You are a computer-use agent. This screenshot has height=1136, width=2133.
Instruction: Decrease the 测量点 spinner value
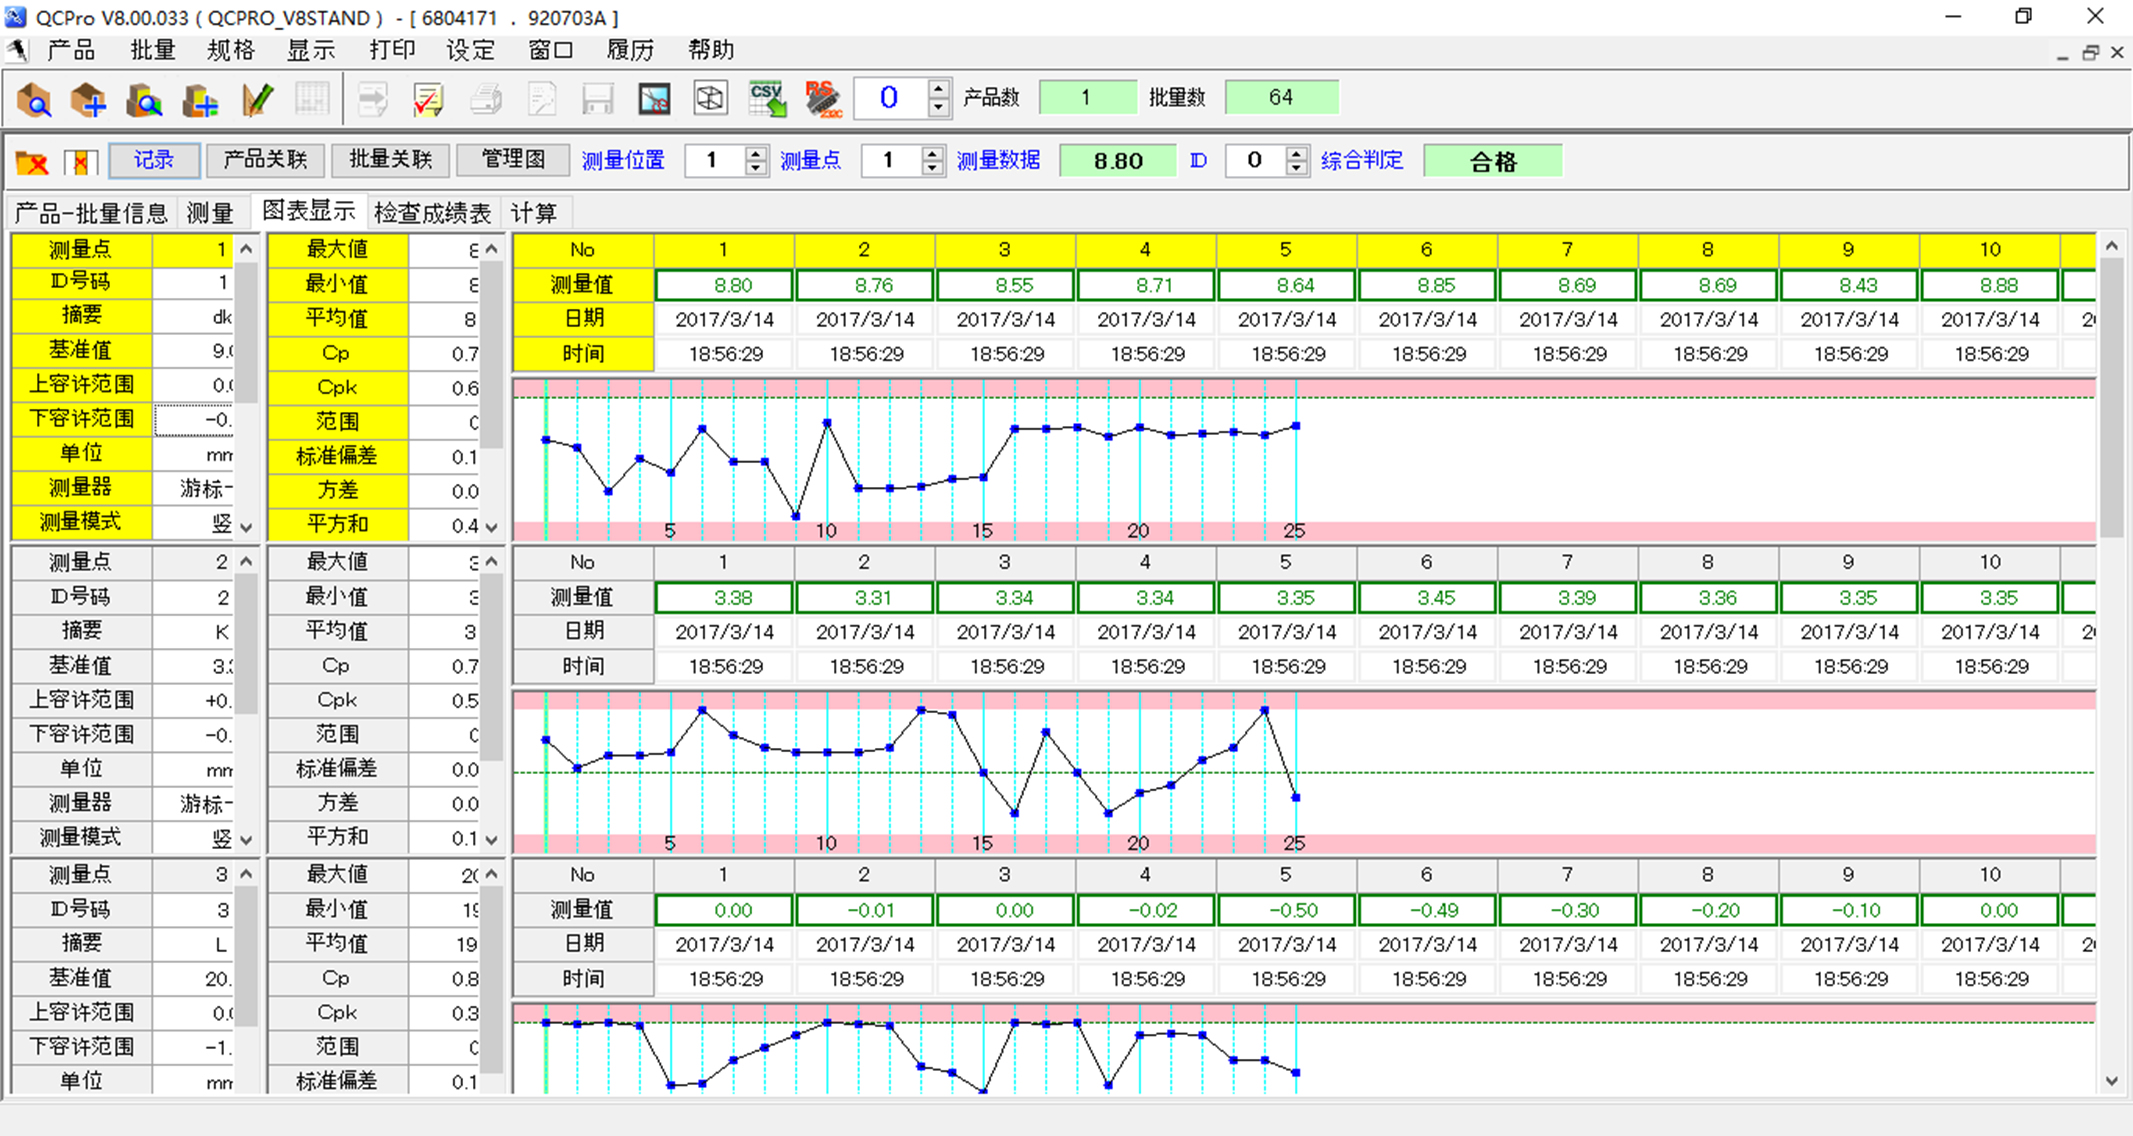932,168
